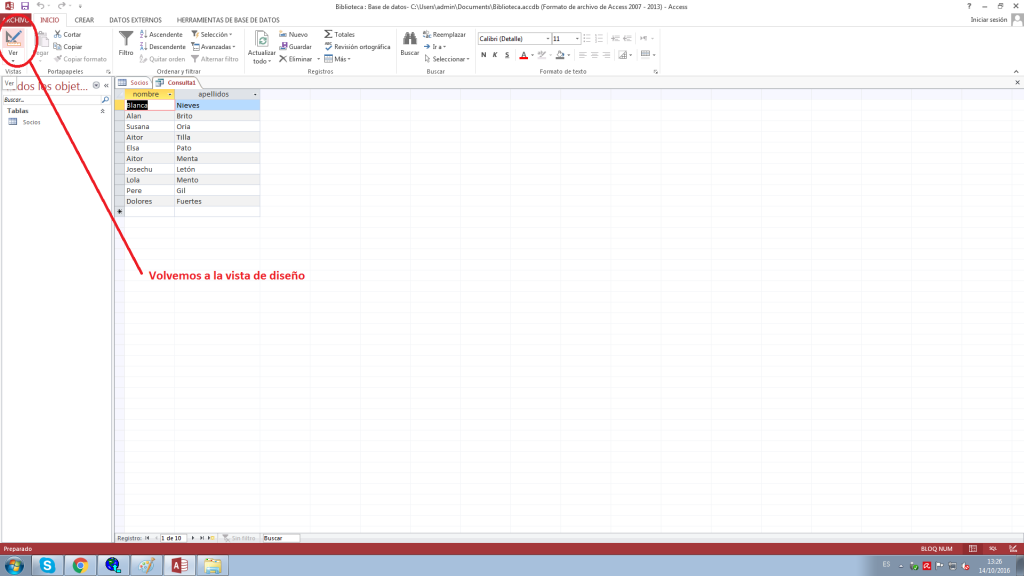Run Revisión ortográfica spell check
This screenshot has height=576, width=1024.
[x=355, y=46]
